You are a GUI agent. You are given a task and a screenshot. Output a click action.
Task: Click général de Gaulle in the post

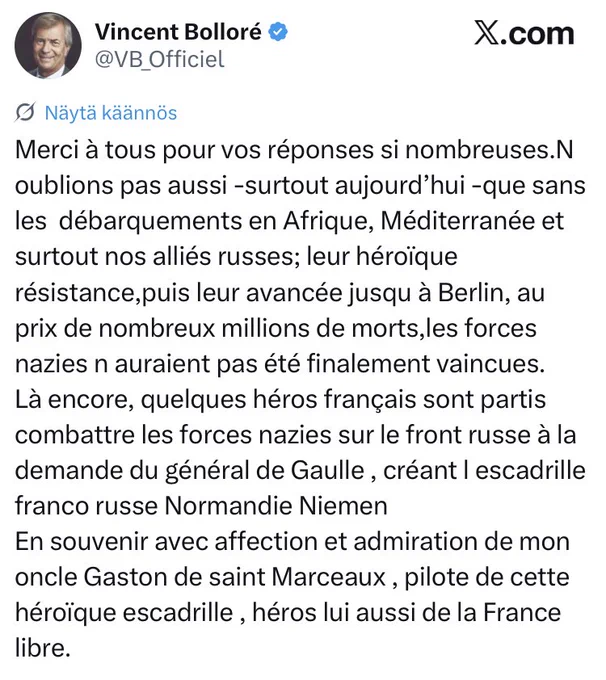point(265,471)
